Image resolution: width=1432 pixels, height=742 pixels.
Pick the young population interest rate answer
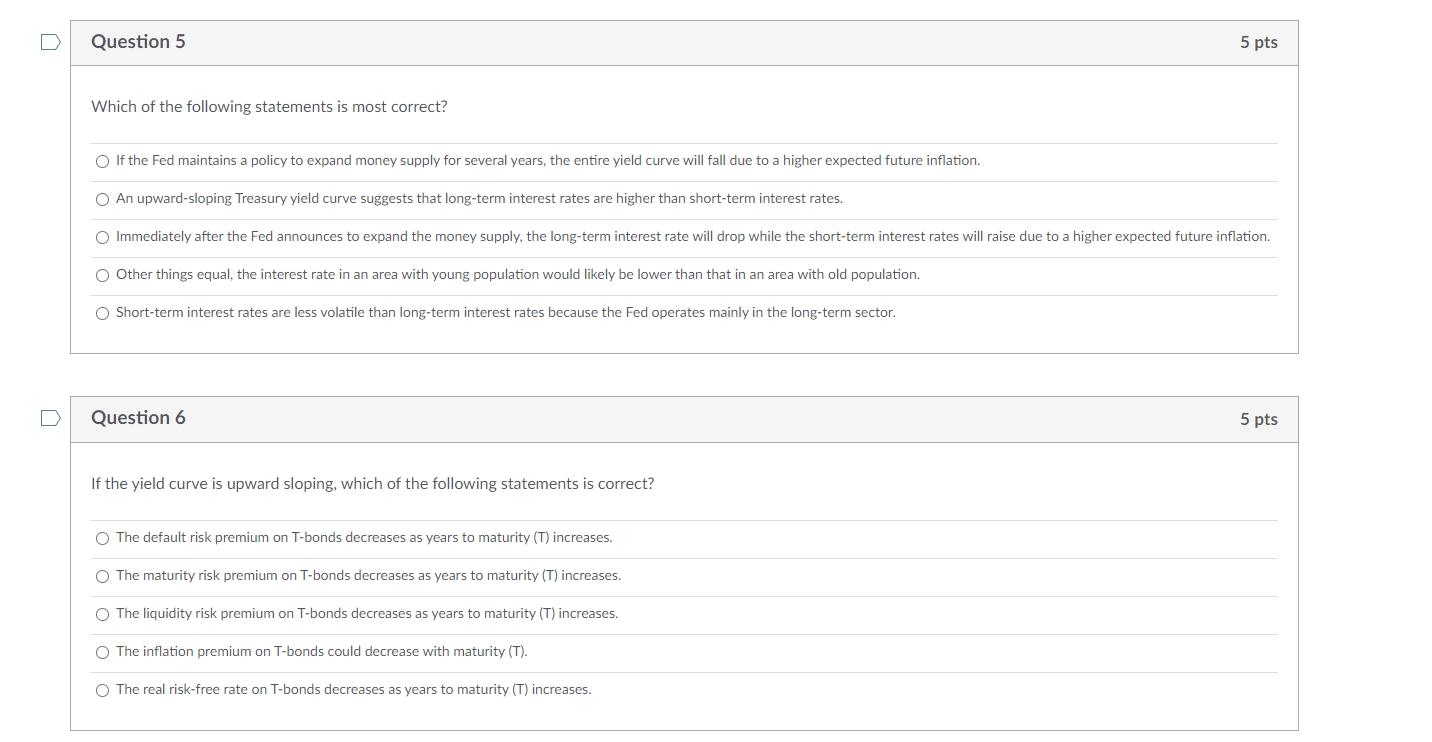click(102, 275)
